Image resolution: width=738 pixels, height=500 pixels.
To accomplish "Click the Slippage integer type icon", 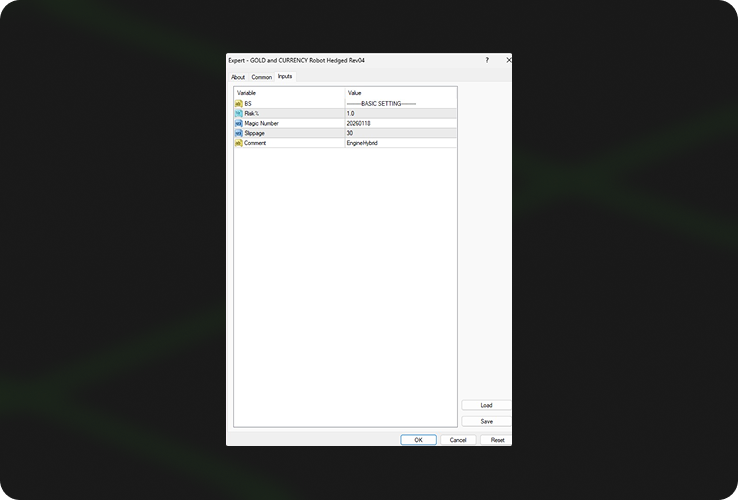I will click(x=239, y=133).
